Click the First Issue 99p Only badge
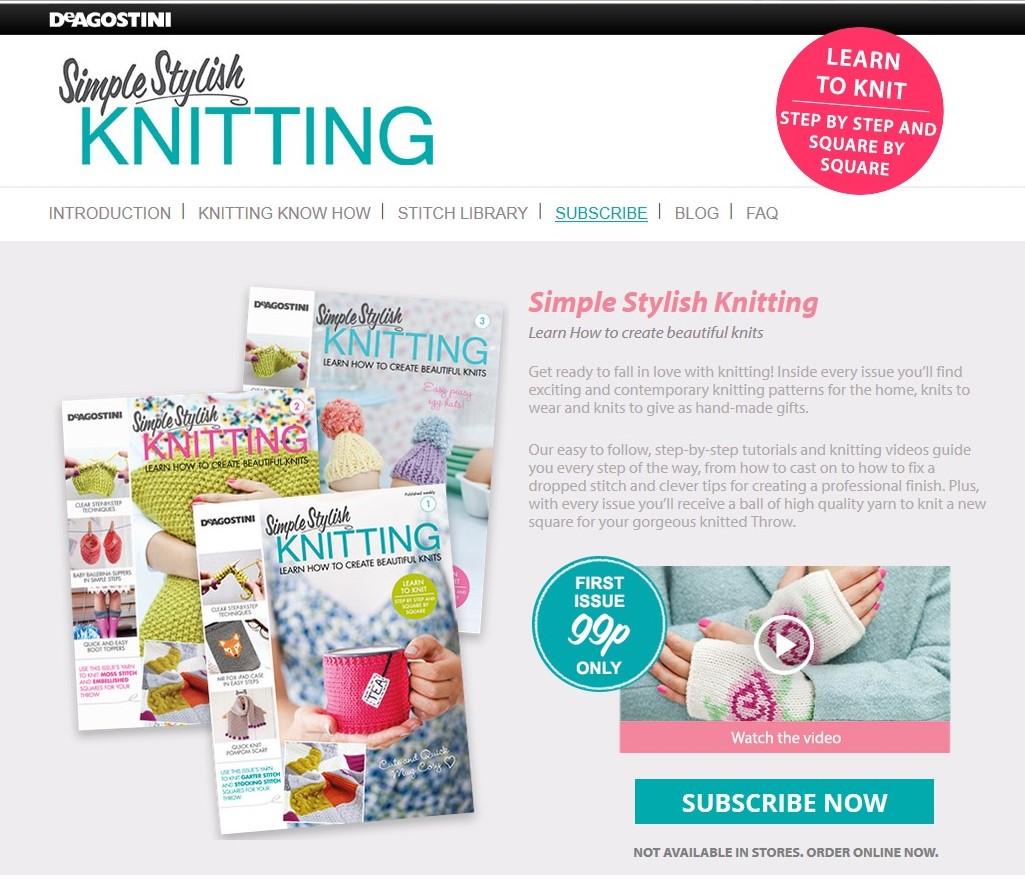 tap(598, 624)
